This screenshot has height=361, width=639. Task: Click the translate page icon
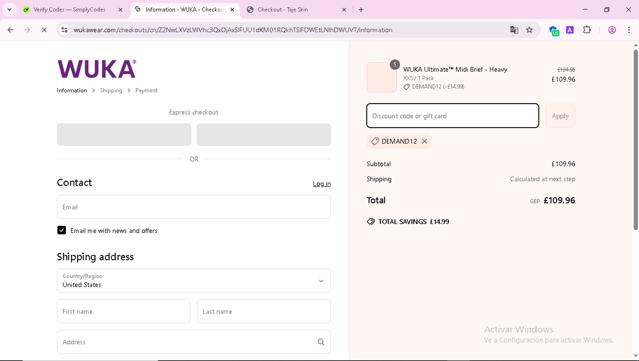click(x=514, y=30)
